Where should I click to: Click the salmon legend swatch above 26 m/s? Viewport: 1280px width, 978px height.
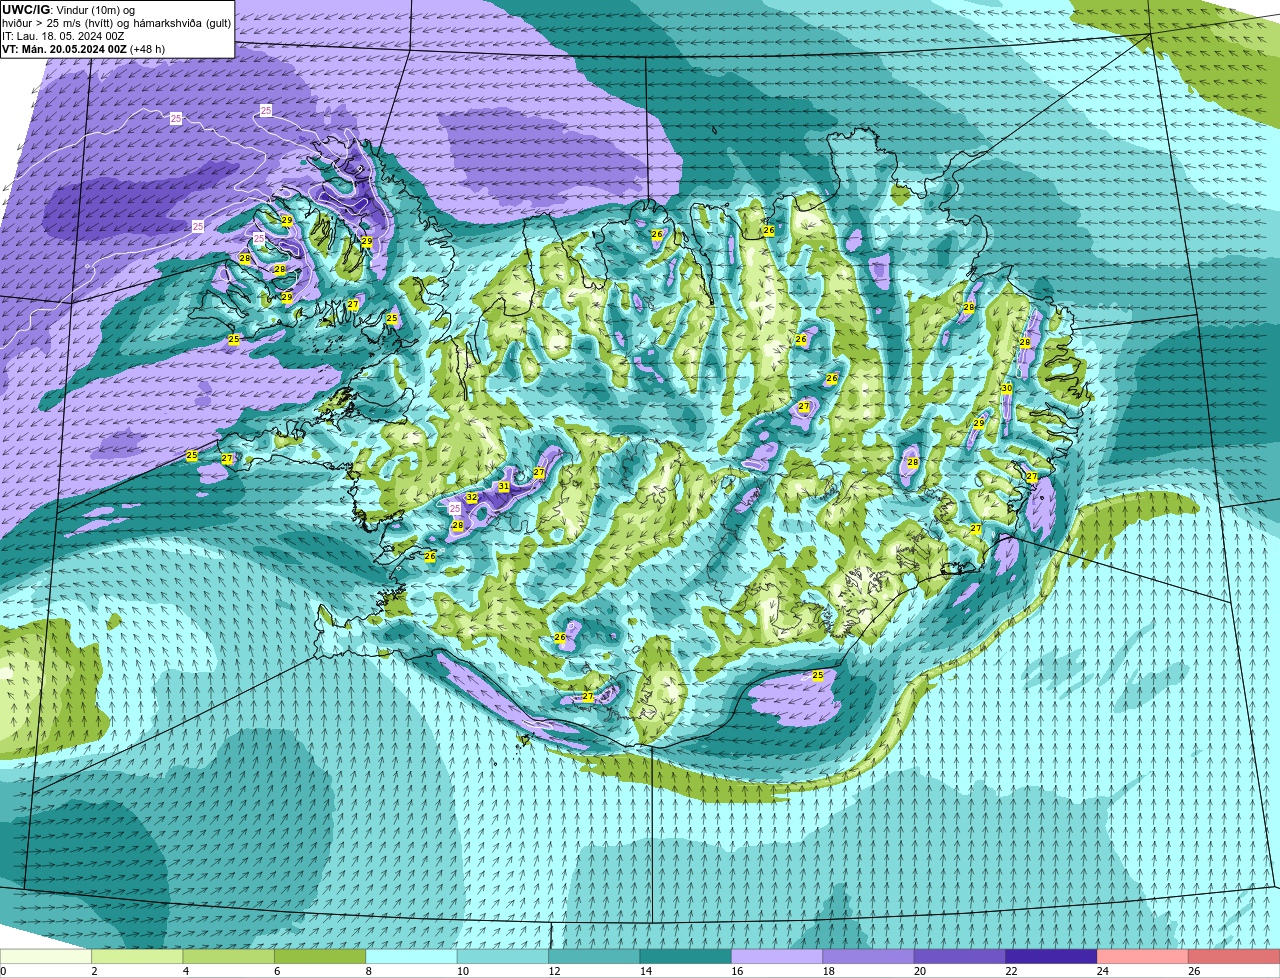(1234, 957)
